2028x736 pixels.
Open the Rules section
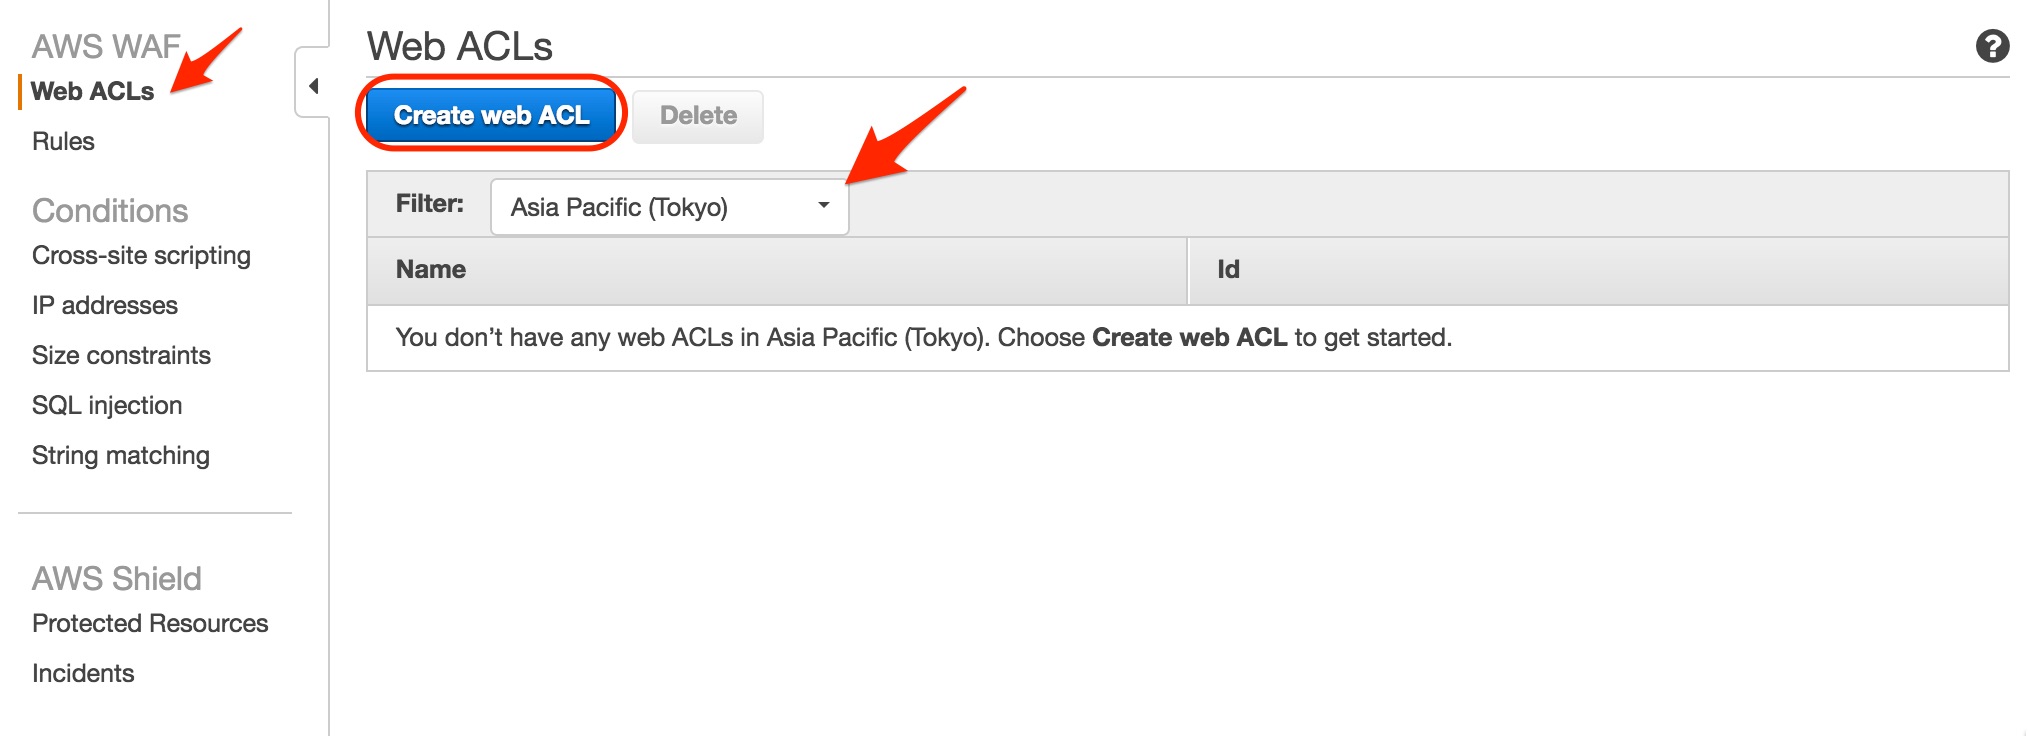pyautogui.click(x=63, y=141)
